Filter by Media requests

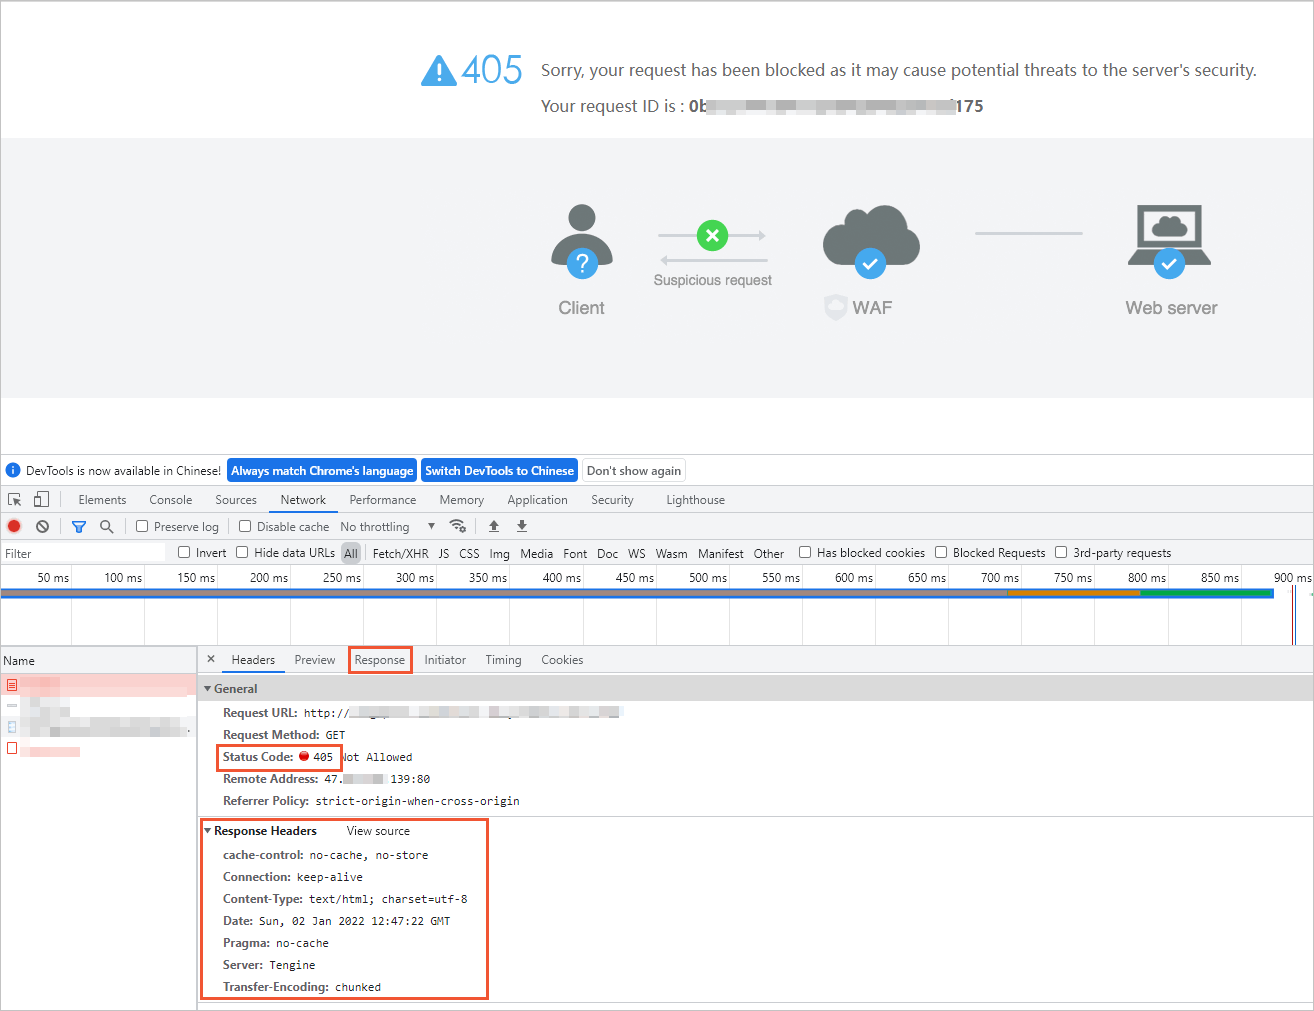pyautogui.click(x=536, y=553)
